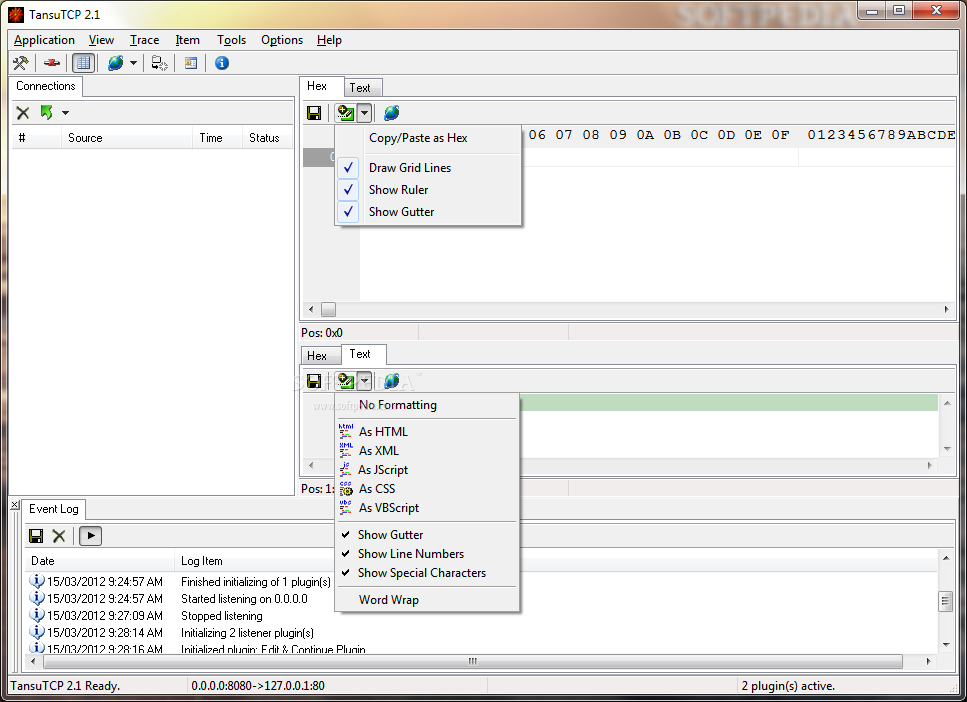Select the Event Log tab
Screen dimensions: 967x702
tap(54, 509)
